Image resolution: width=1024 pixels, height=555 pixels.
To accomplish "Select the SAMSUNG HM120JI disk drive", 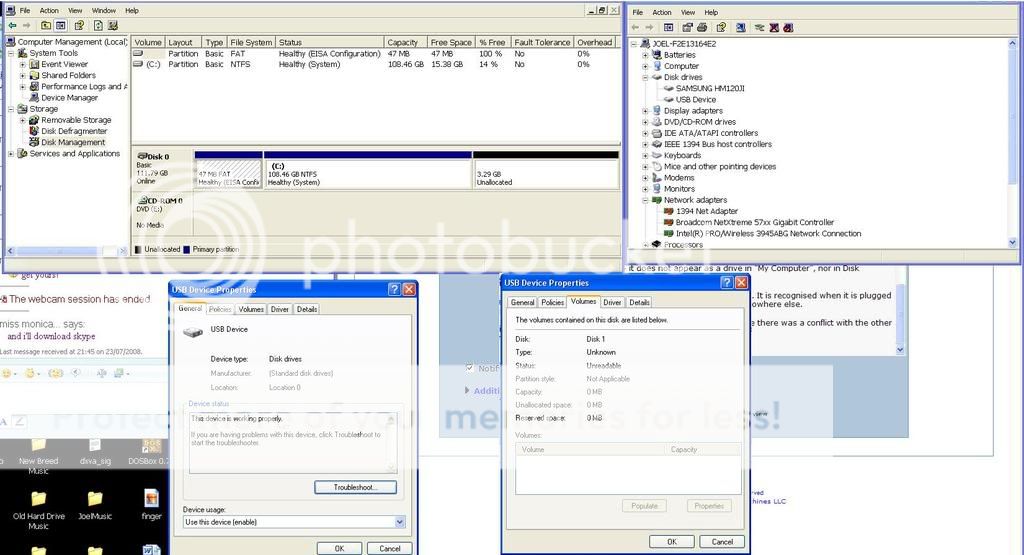I will click(x=709, y=88).
